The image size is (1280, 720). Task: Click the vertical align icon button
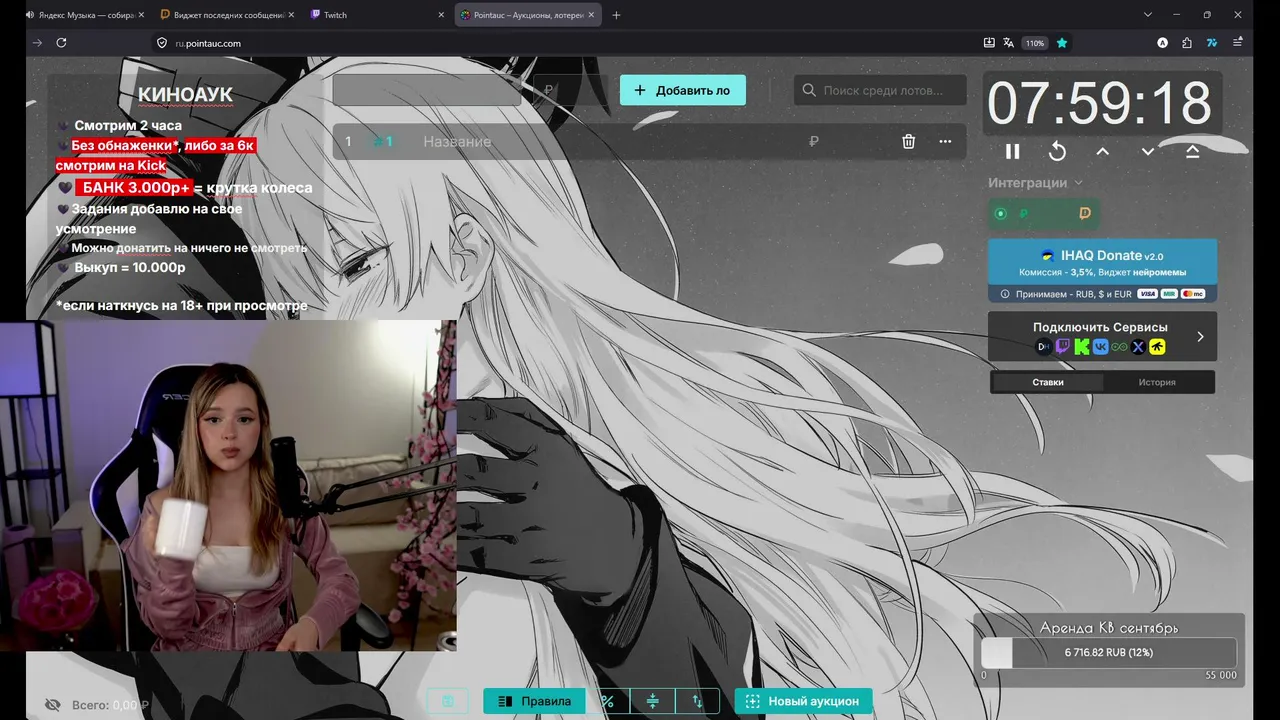pos(652,701)
